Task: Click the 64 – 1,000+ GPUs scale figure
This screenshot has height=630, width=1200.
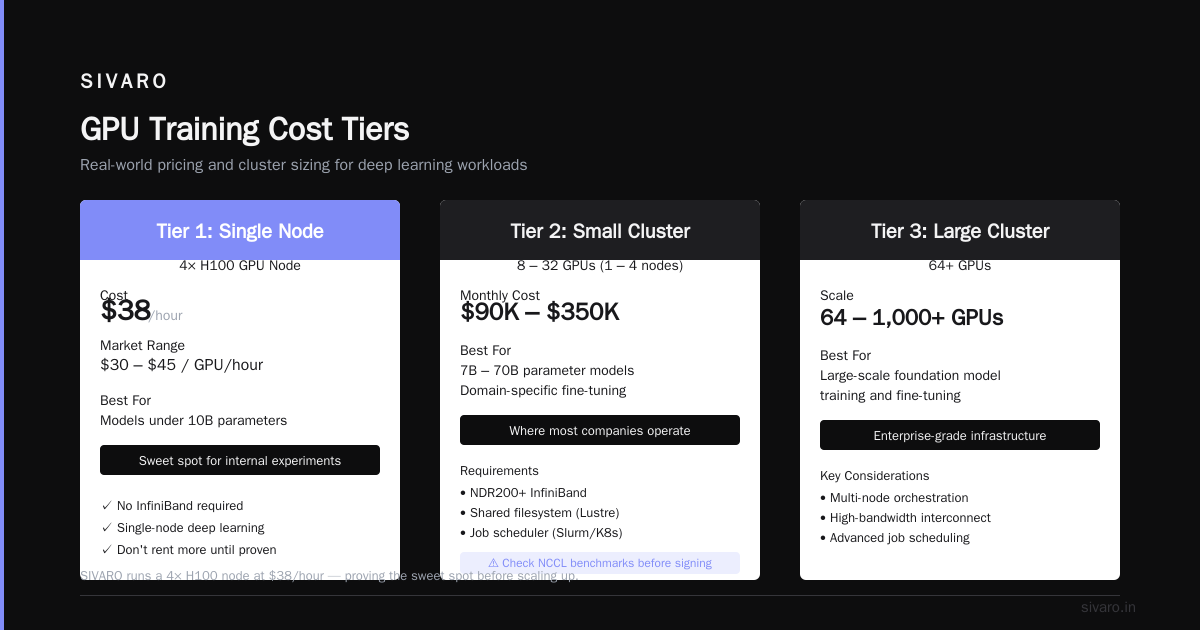Action: (912, 318)
